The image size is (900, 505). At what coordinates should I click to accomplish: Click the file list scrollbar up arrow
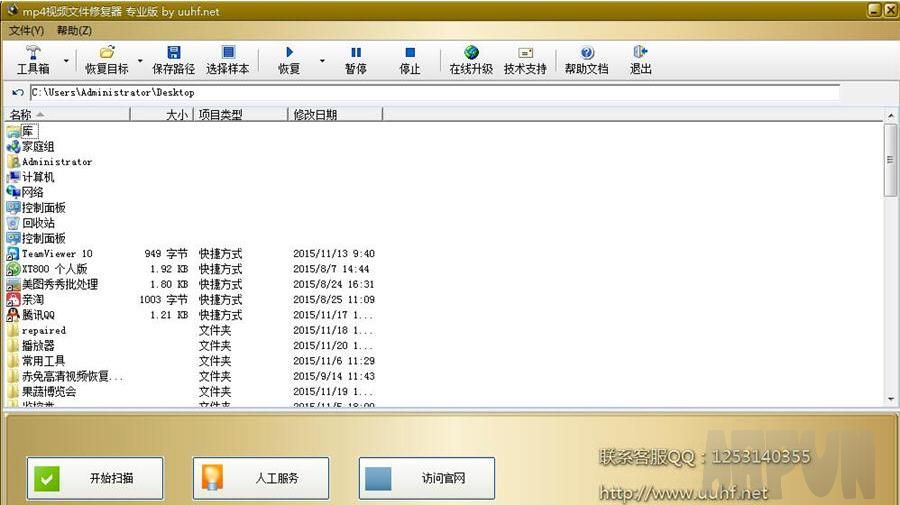tap(891, 115)
